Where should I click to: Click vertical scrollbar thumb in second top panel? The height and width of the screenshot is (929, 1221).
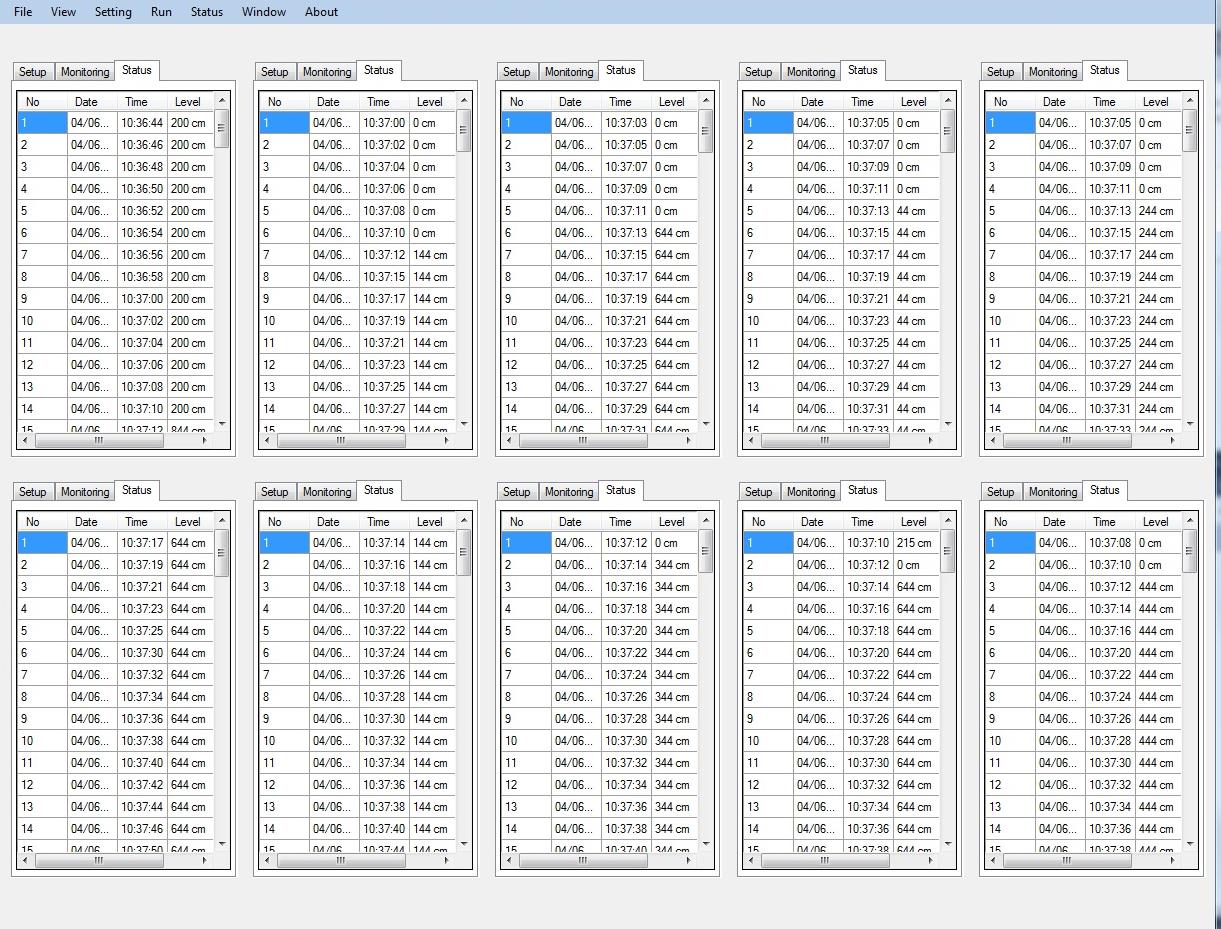464,130
